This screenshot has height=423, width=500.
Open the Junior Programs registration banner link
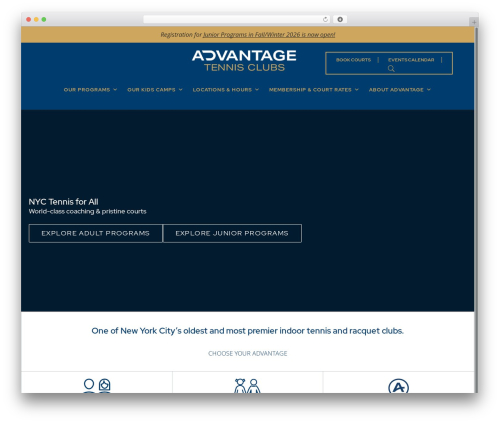pos(269,35)
